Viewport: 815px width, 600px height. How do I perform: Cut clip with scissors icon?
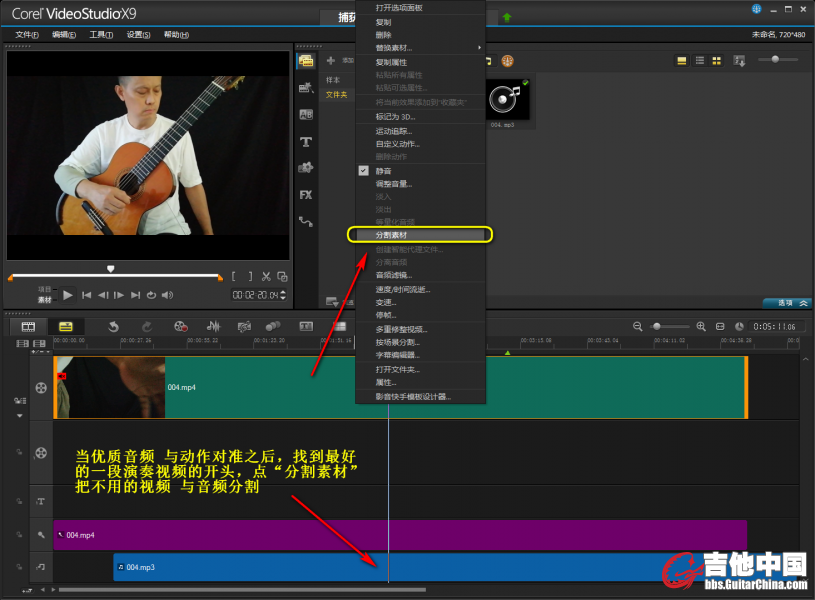coord(266,277)
